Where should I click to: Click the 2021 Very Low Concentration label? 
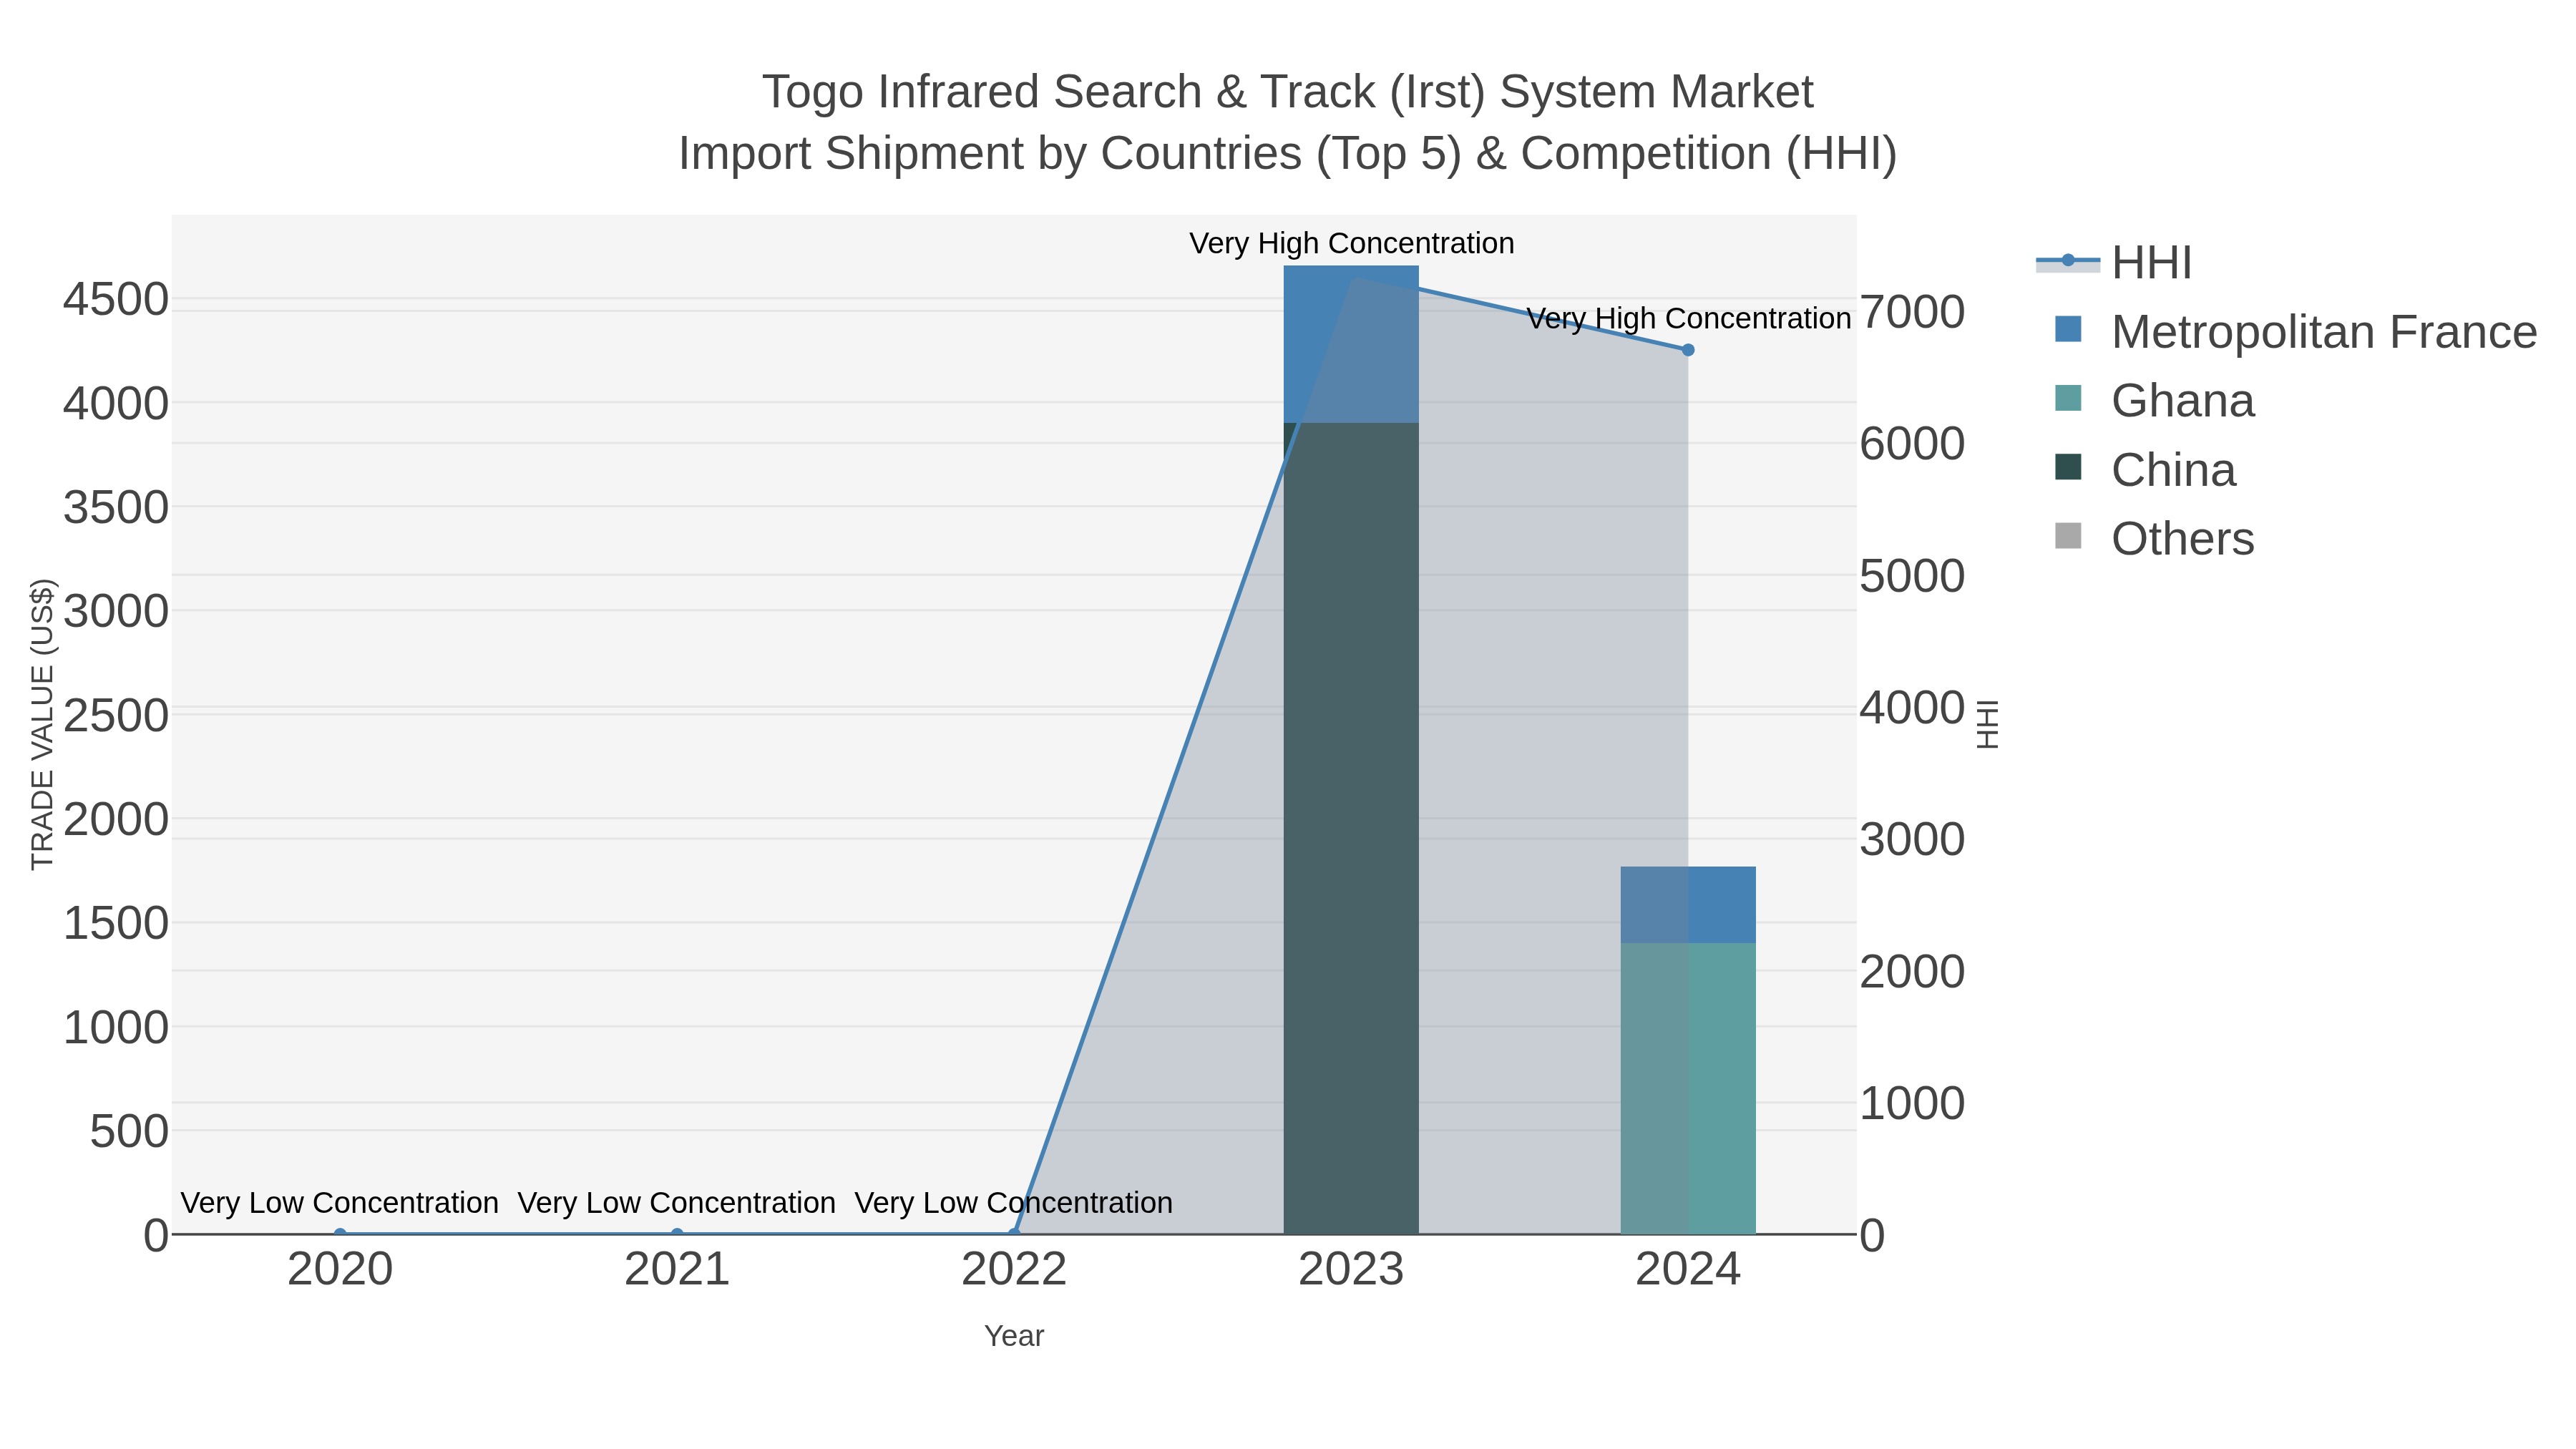point(677,1203)
